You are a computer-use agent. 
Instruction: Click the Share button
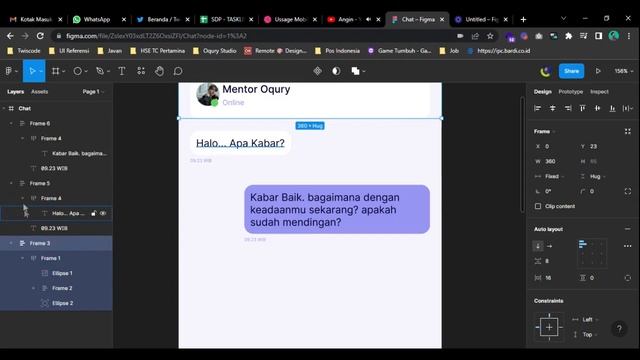tap(571, 71)
